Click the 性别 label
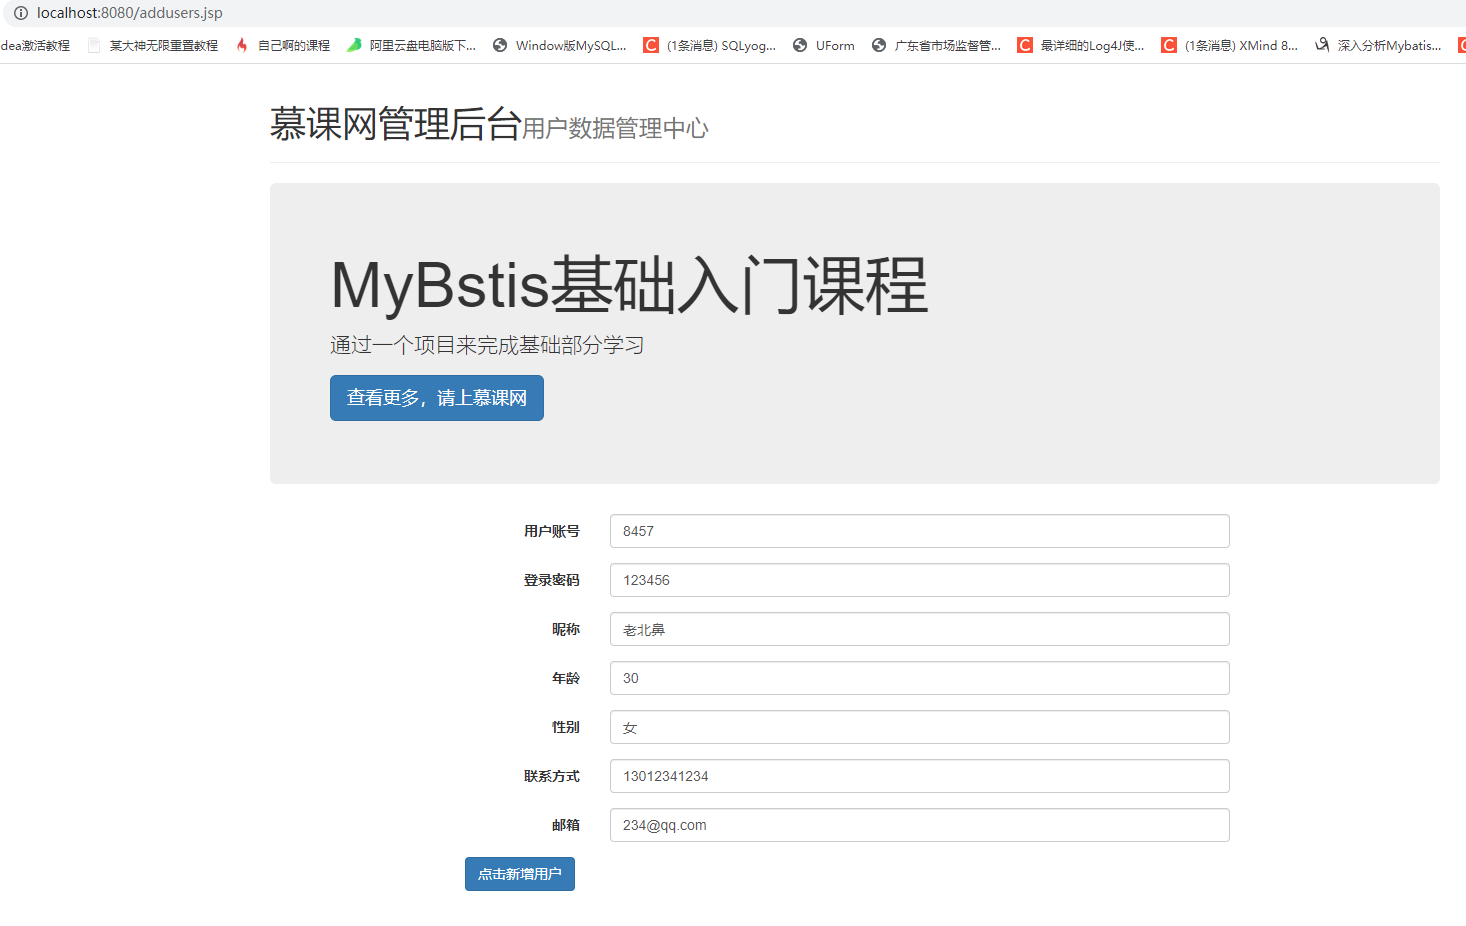The image size is (1466, 926). [x=566, y=727]
